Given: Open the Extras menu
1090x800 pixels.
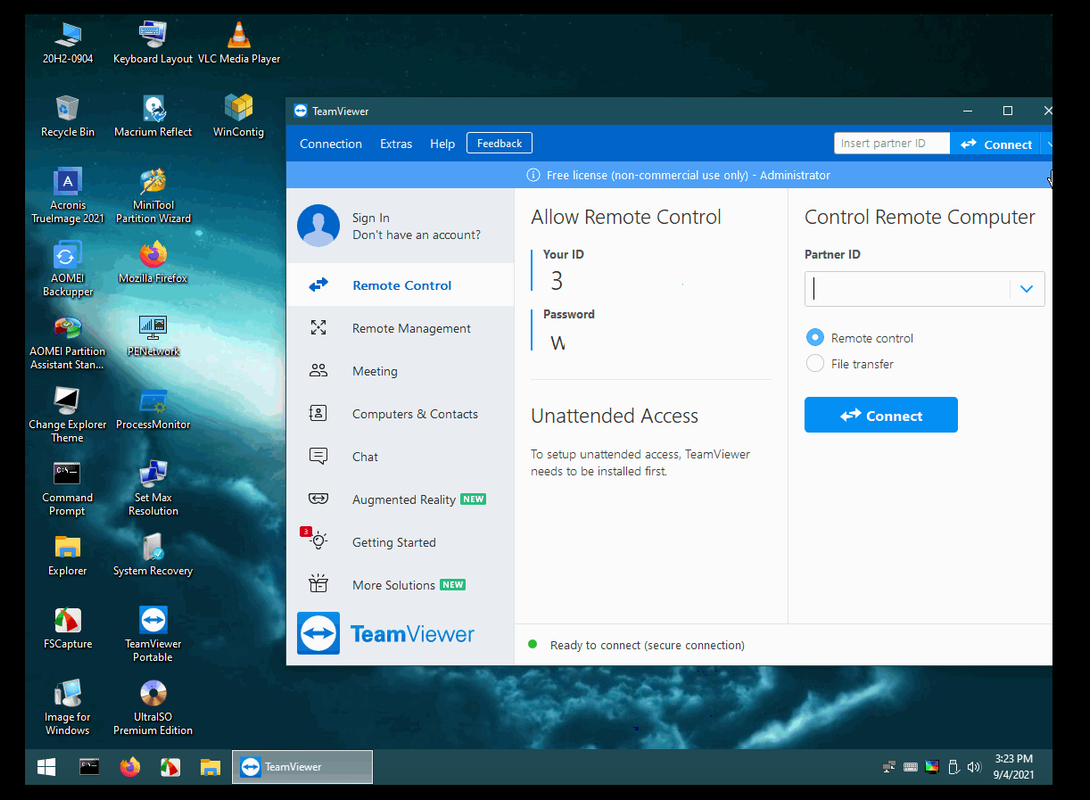Looking at the screenshot, I should [396, 144].
